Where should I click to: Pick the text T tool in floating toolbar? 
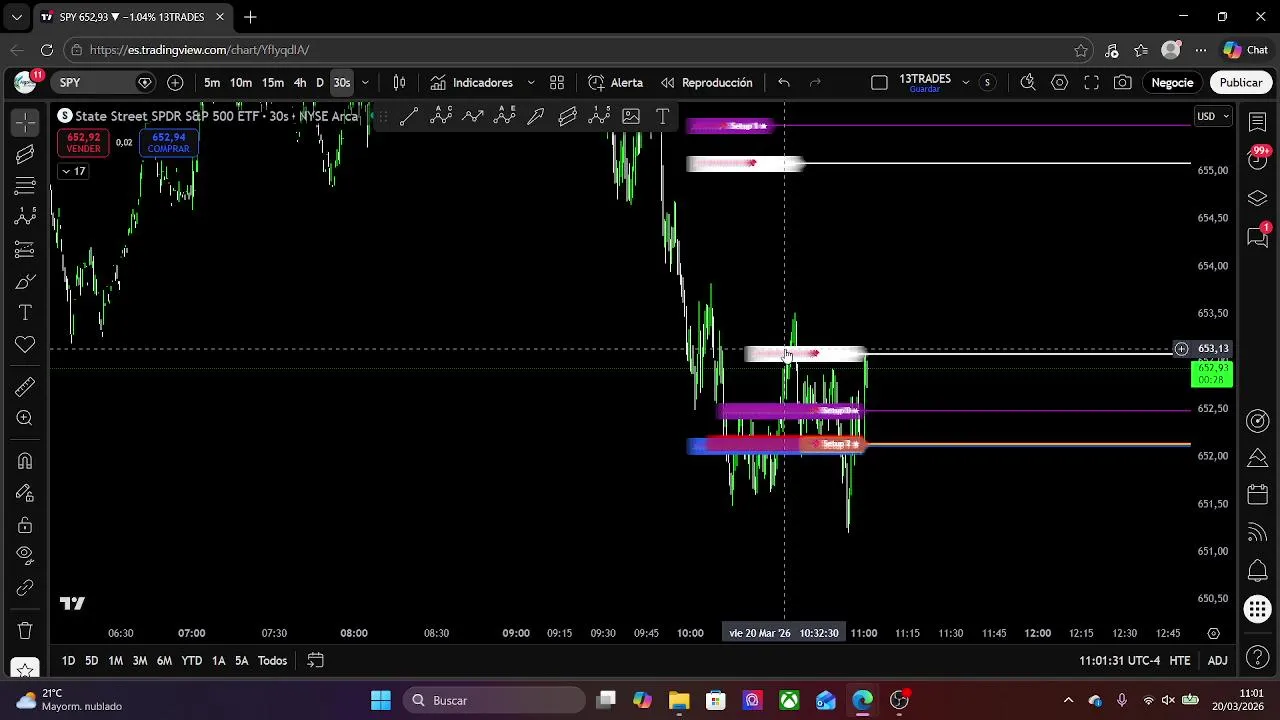coord(662,117)
